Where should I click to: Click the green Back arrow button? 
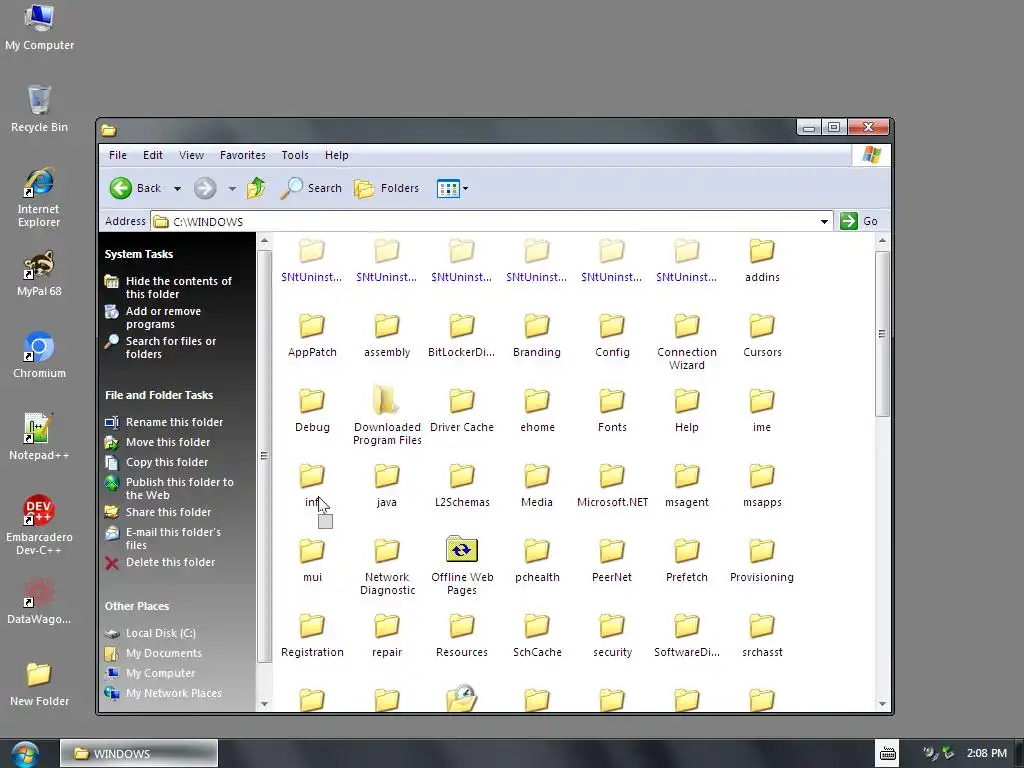(x=121, y=188)
